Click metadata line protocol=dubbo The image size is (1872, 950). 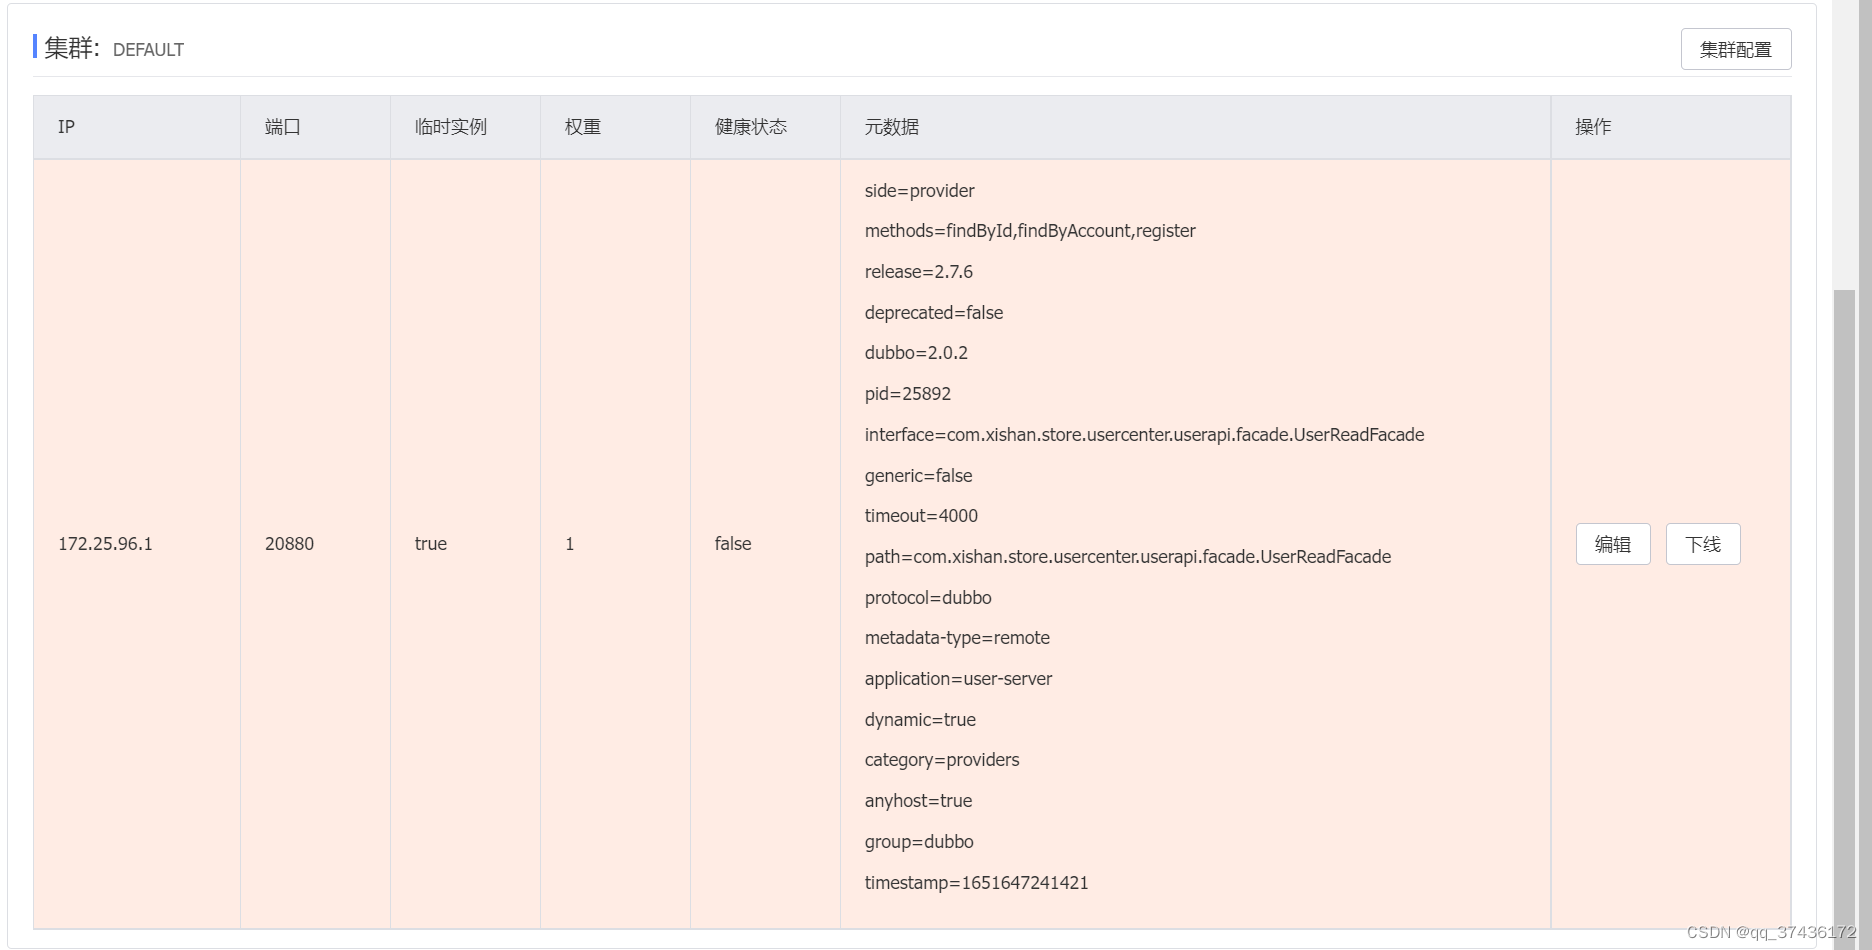pos(928,598)
